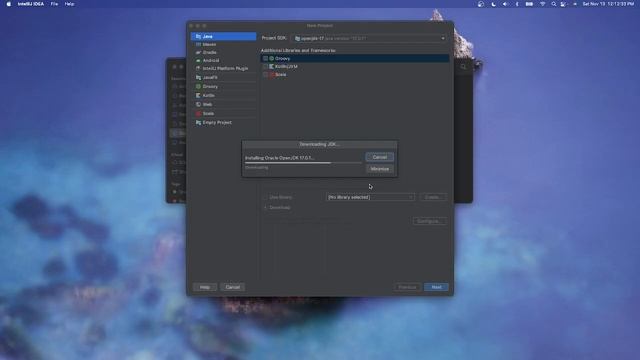Click Cancel at bottom of New Project
Screen dimensions: 640x360
tap(233, 287)
